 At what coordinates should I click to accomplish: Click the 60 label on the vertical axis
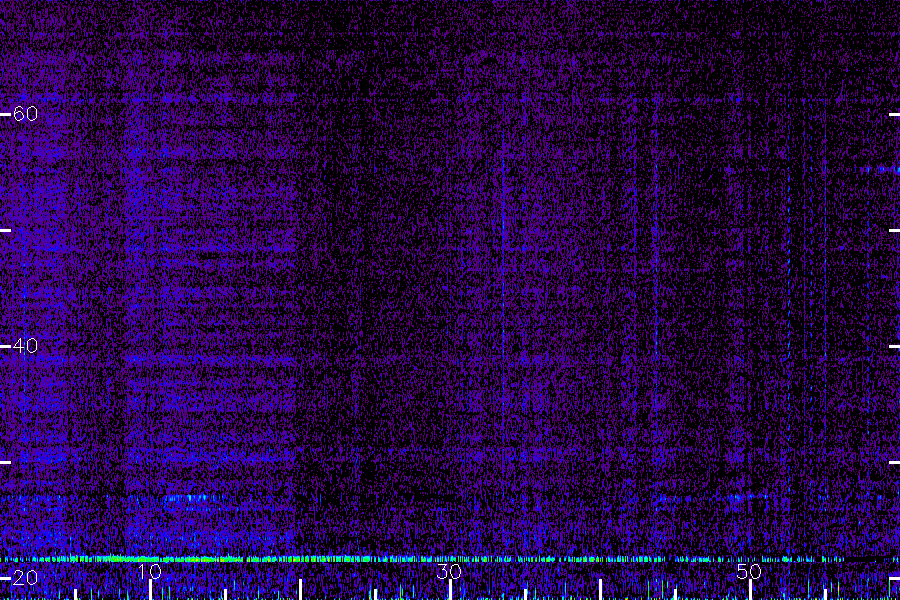pyautogui.click(x=25, y=114)
